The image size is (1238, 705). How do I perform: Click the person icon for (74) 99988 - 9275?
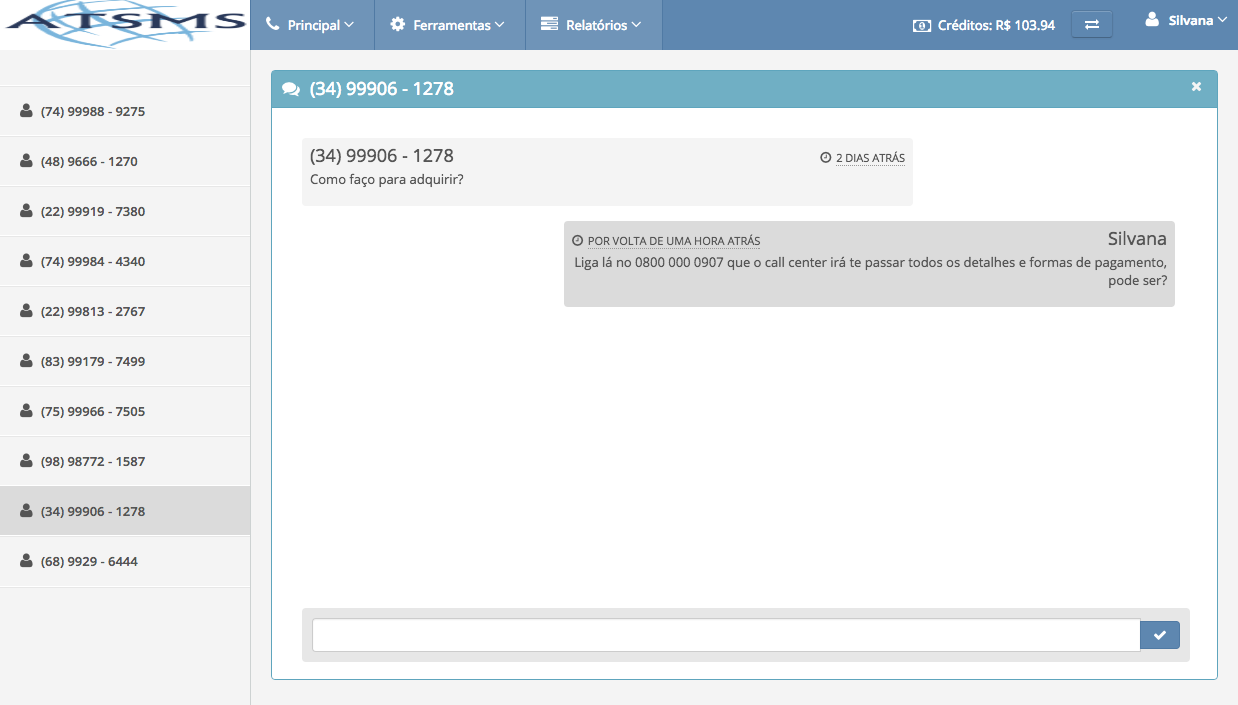pos(26,111)
